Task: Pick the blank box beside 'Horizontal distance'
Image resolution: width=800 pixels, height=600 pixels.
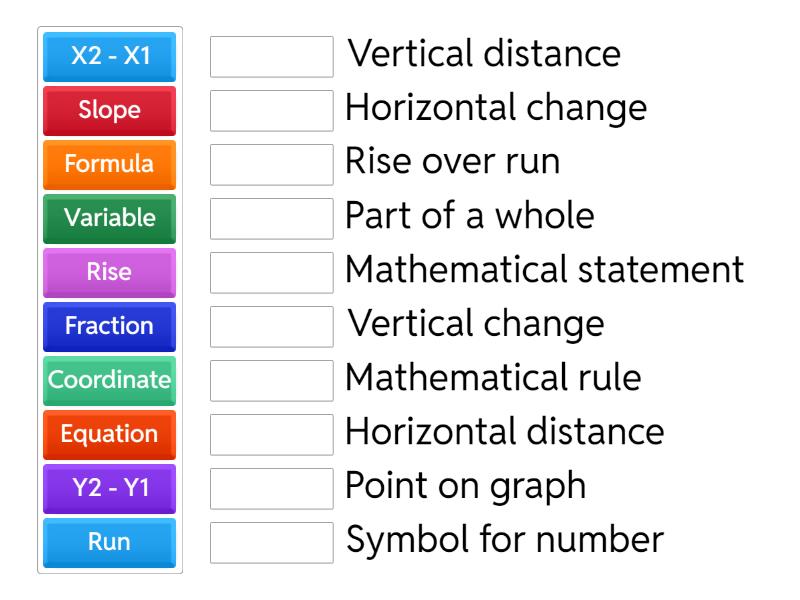Action: click(x=272, y=435)
